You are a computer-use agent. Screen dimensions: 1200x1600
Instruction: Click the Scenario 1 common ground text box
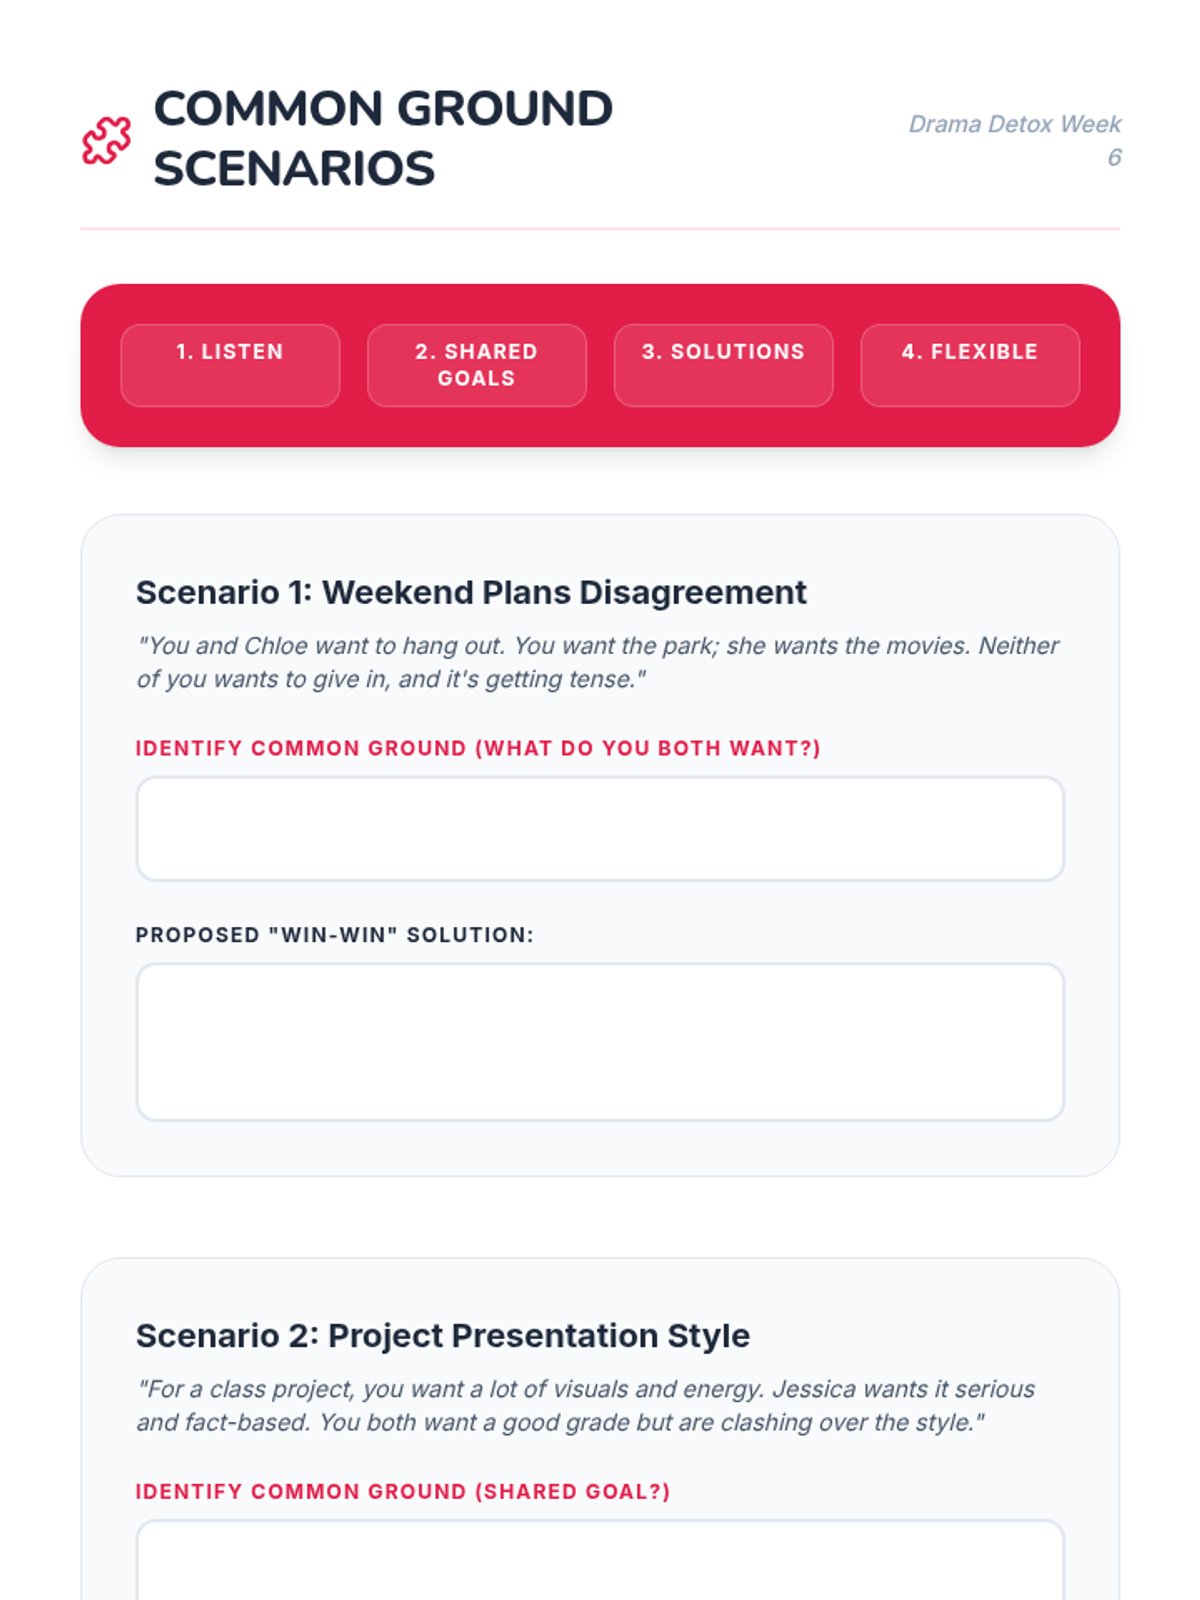pyautogui.click(x=600, y=829)
